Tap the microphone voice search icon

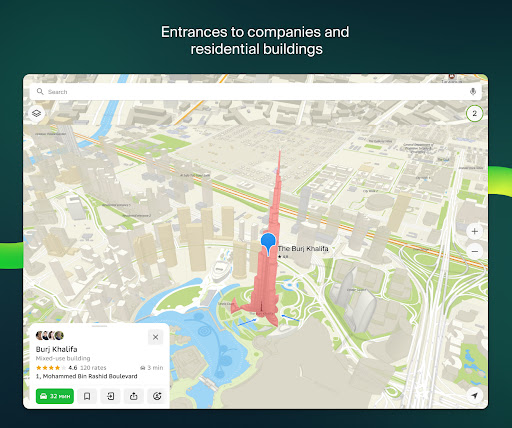tap(473, 91)
